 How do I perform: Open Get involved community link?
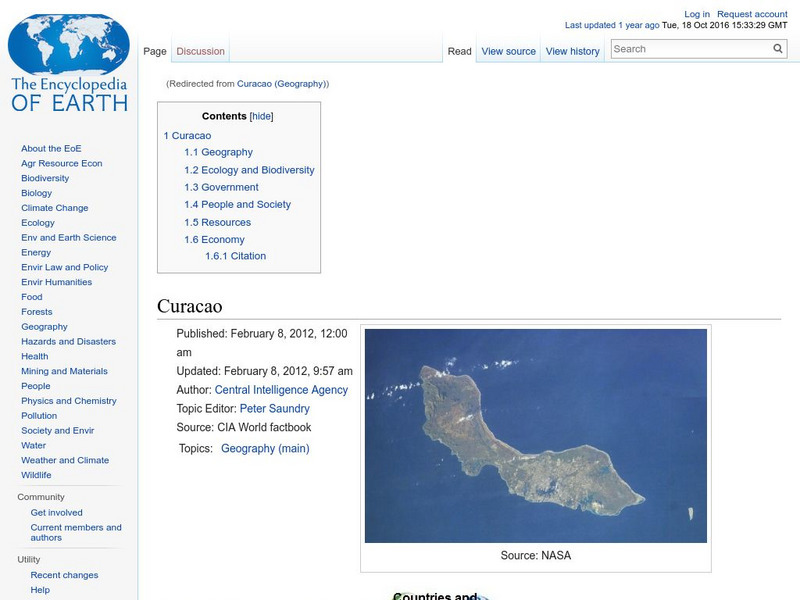[56, 512]
